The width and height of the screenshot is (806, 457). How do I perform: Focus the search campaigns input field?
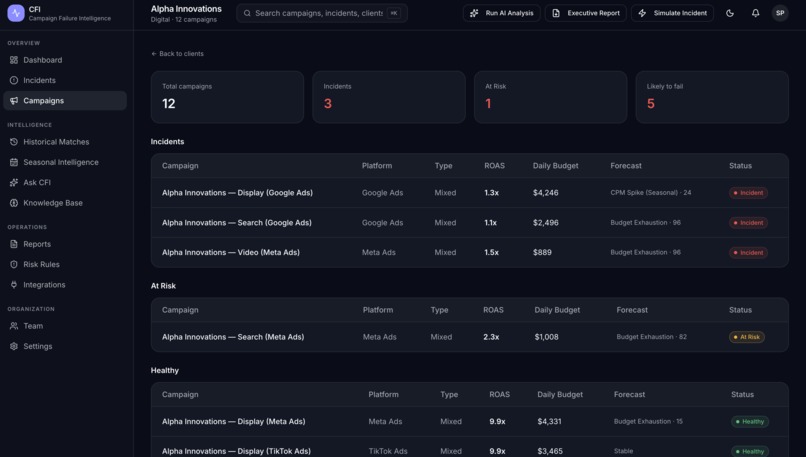pyautogui.click(x=322, y=13)
